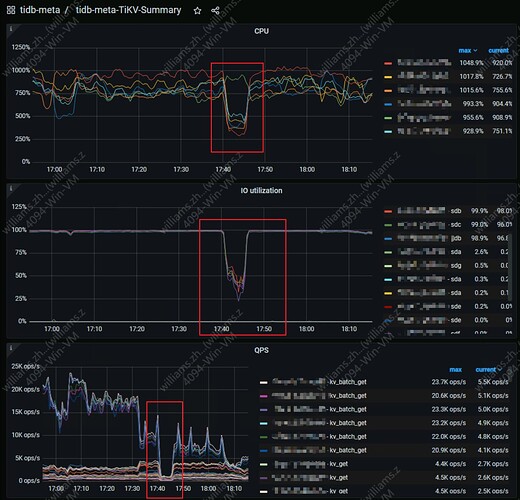Open the IO utilization panel title menu
This screenshot has width=520, height=500.
[x=261, y=191]
